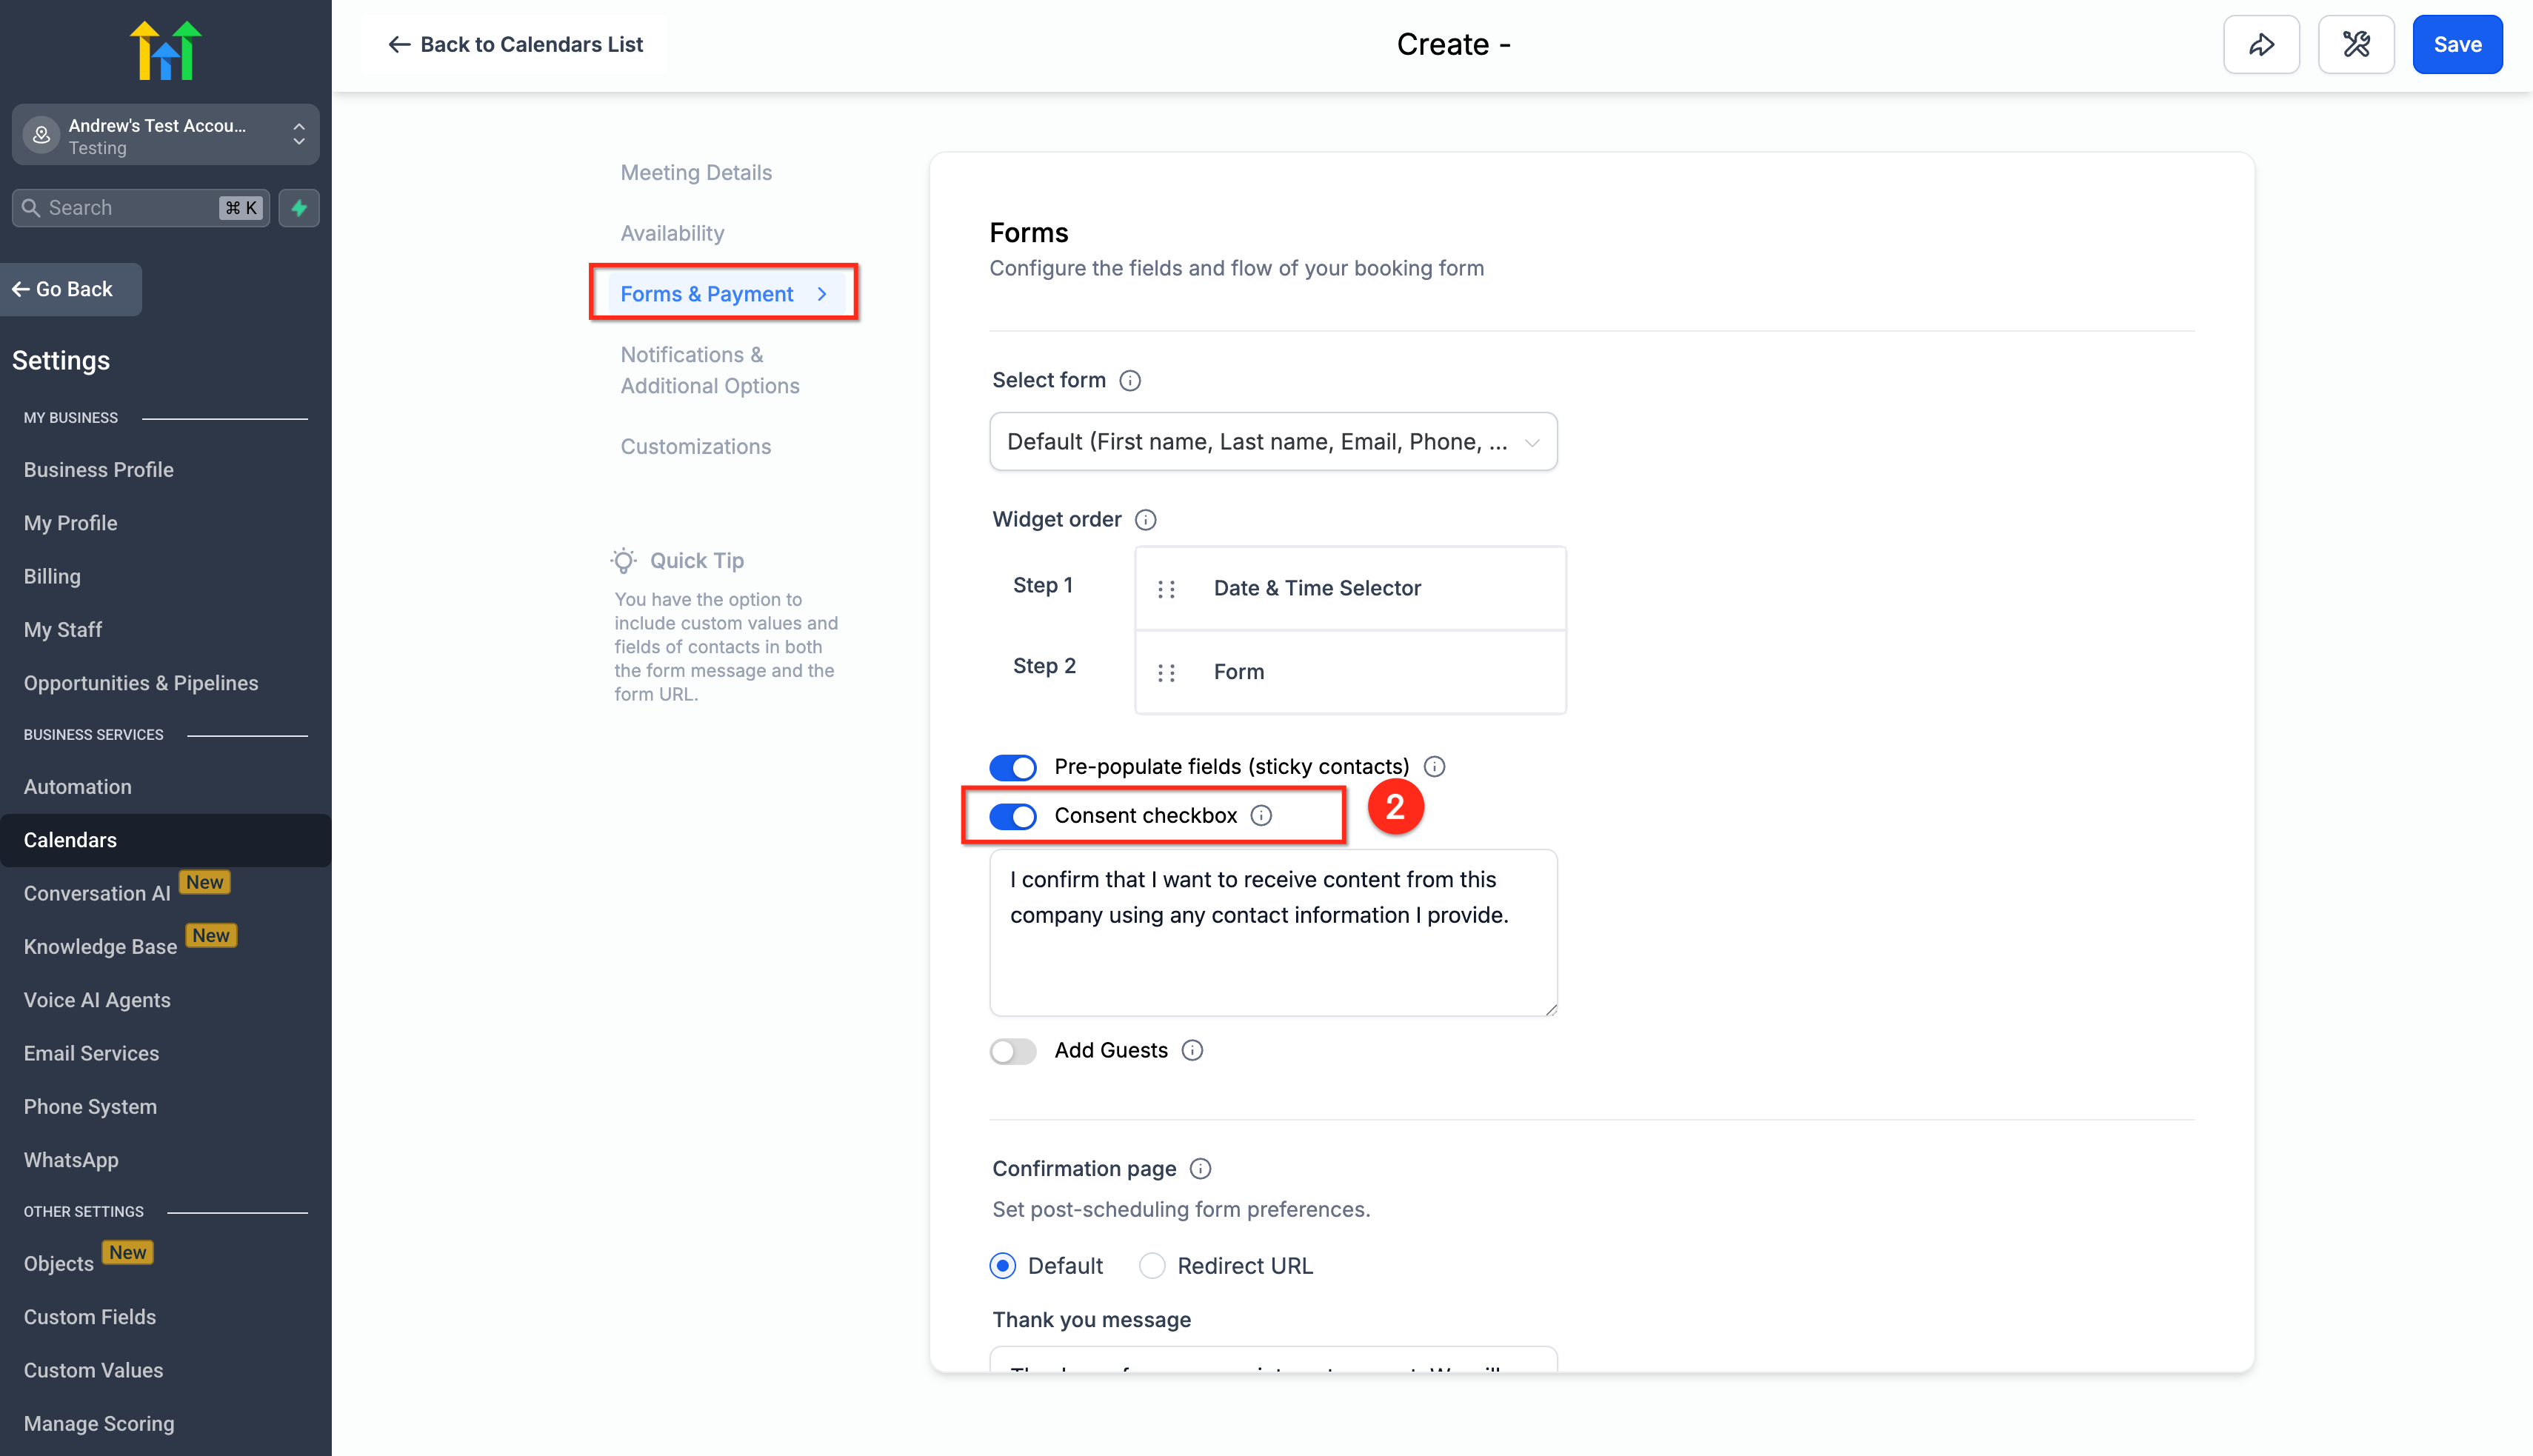Click info icon beside Consent checkbox label
Viewport: 2533px width, 1456px height.
[1262, 816]
